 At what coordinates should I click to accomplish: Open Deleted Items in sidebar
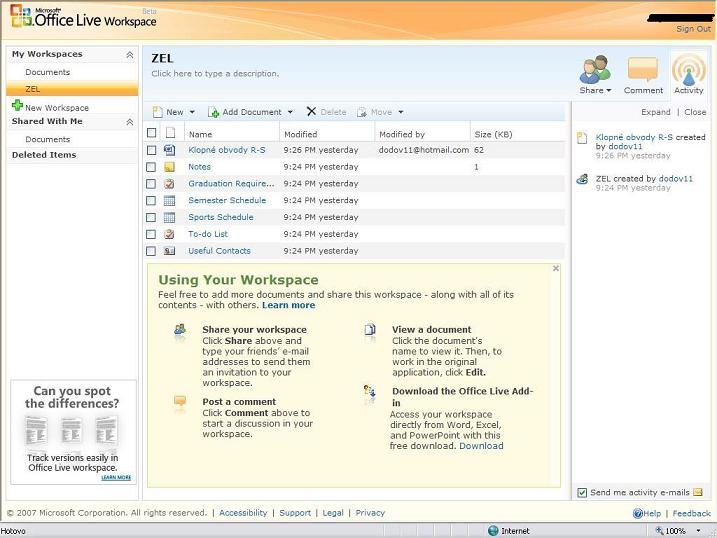[44, 155]
